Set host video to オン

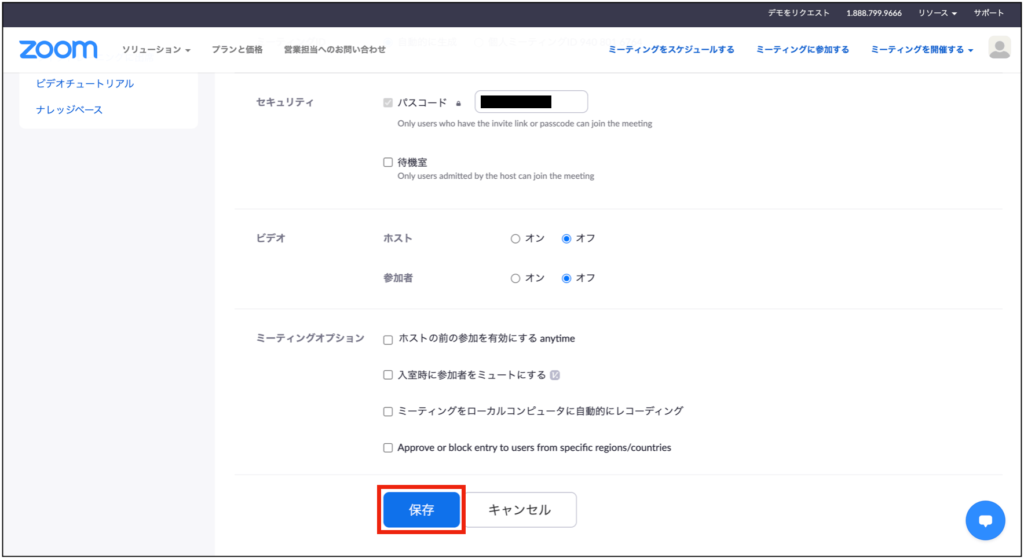click(x=516, y=239)
